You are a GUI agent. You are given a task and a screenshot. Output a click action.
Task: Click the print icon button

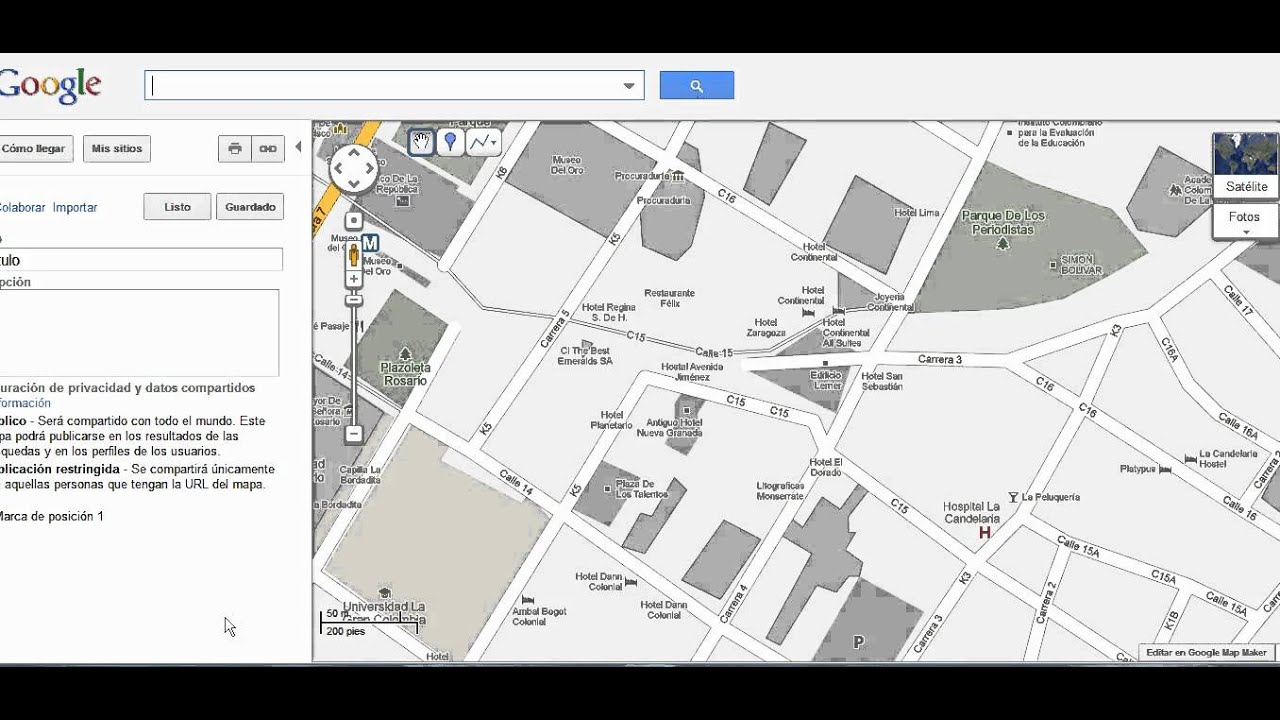[235, 149]
